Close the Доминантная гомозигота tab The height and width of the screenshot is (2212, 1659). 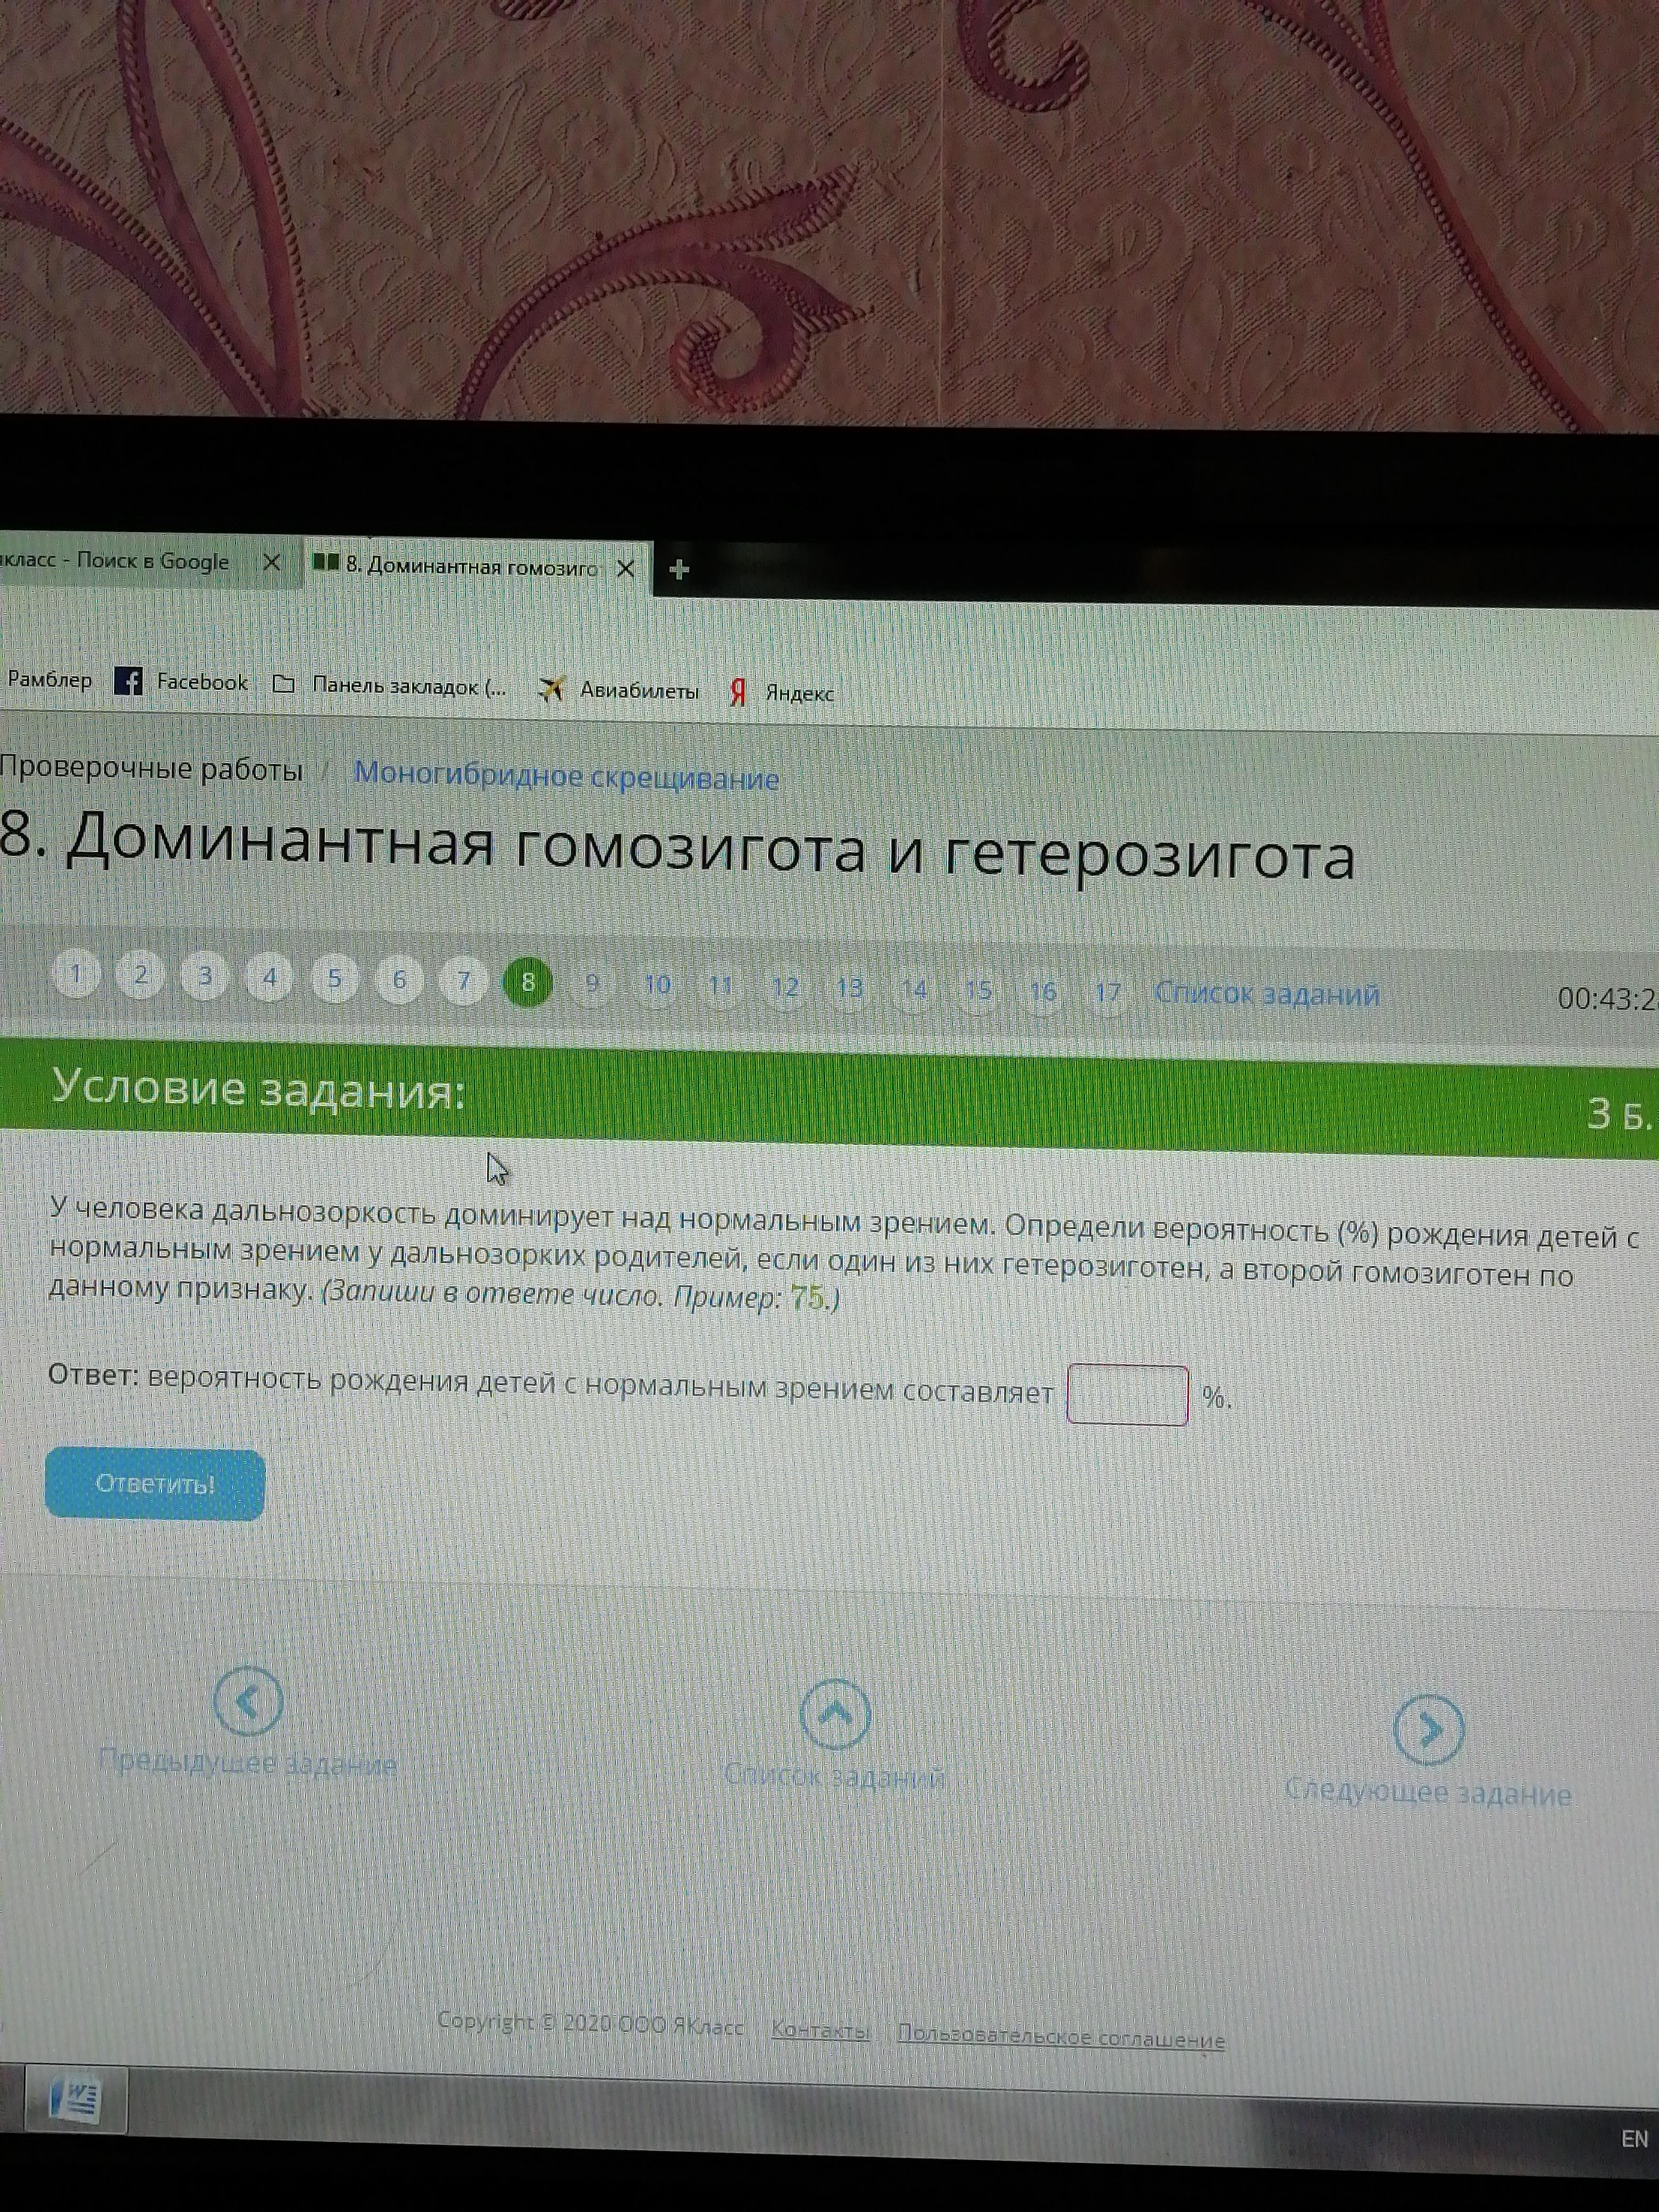click(626, 569)
